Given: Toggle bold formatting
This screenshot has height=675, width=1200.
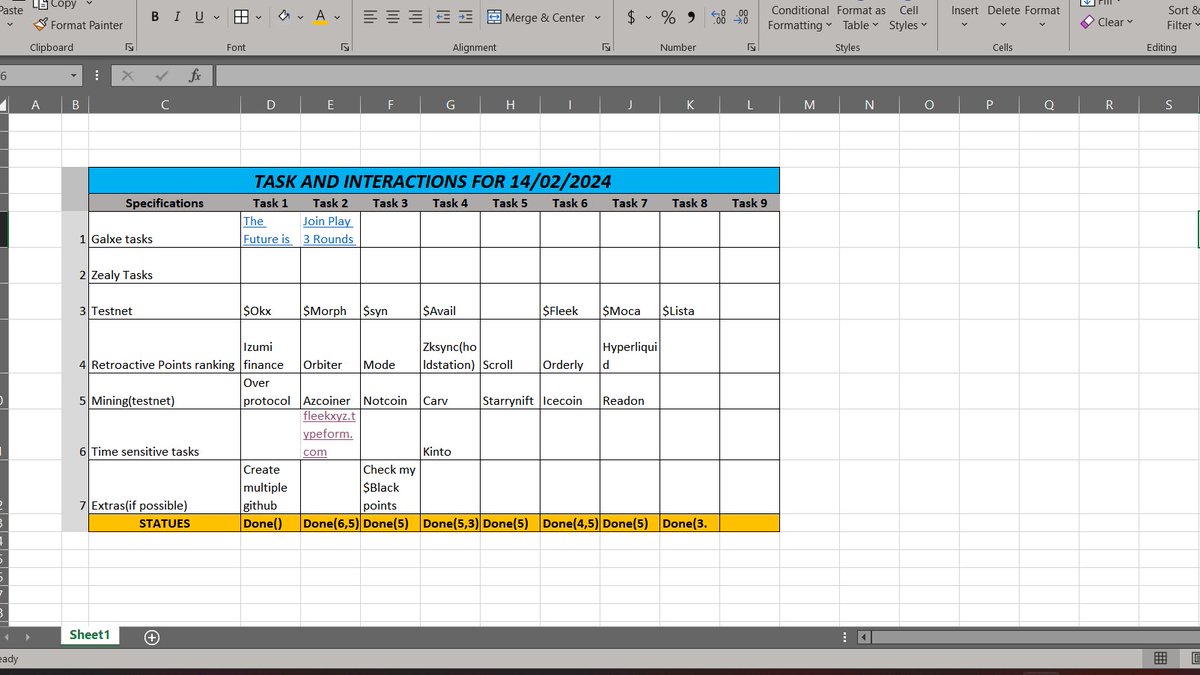Looking at the screenshot, I should click(x=155, y=17).
